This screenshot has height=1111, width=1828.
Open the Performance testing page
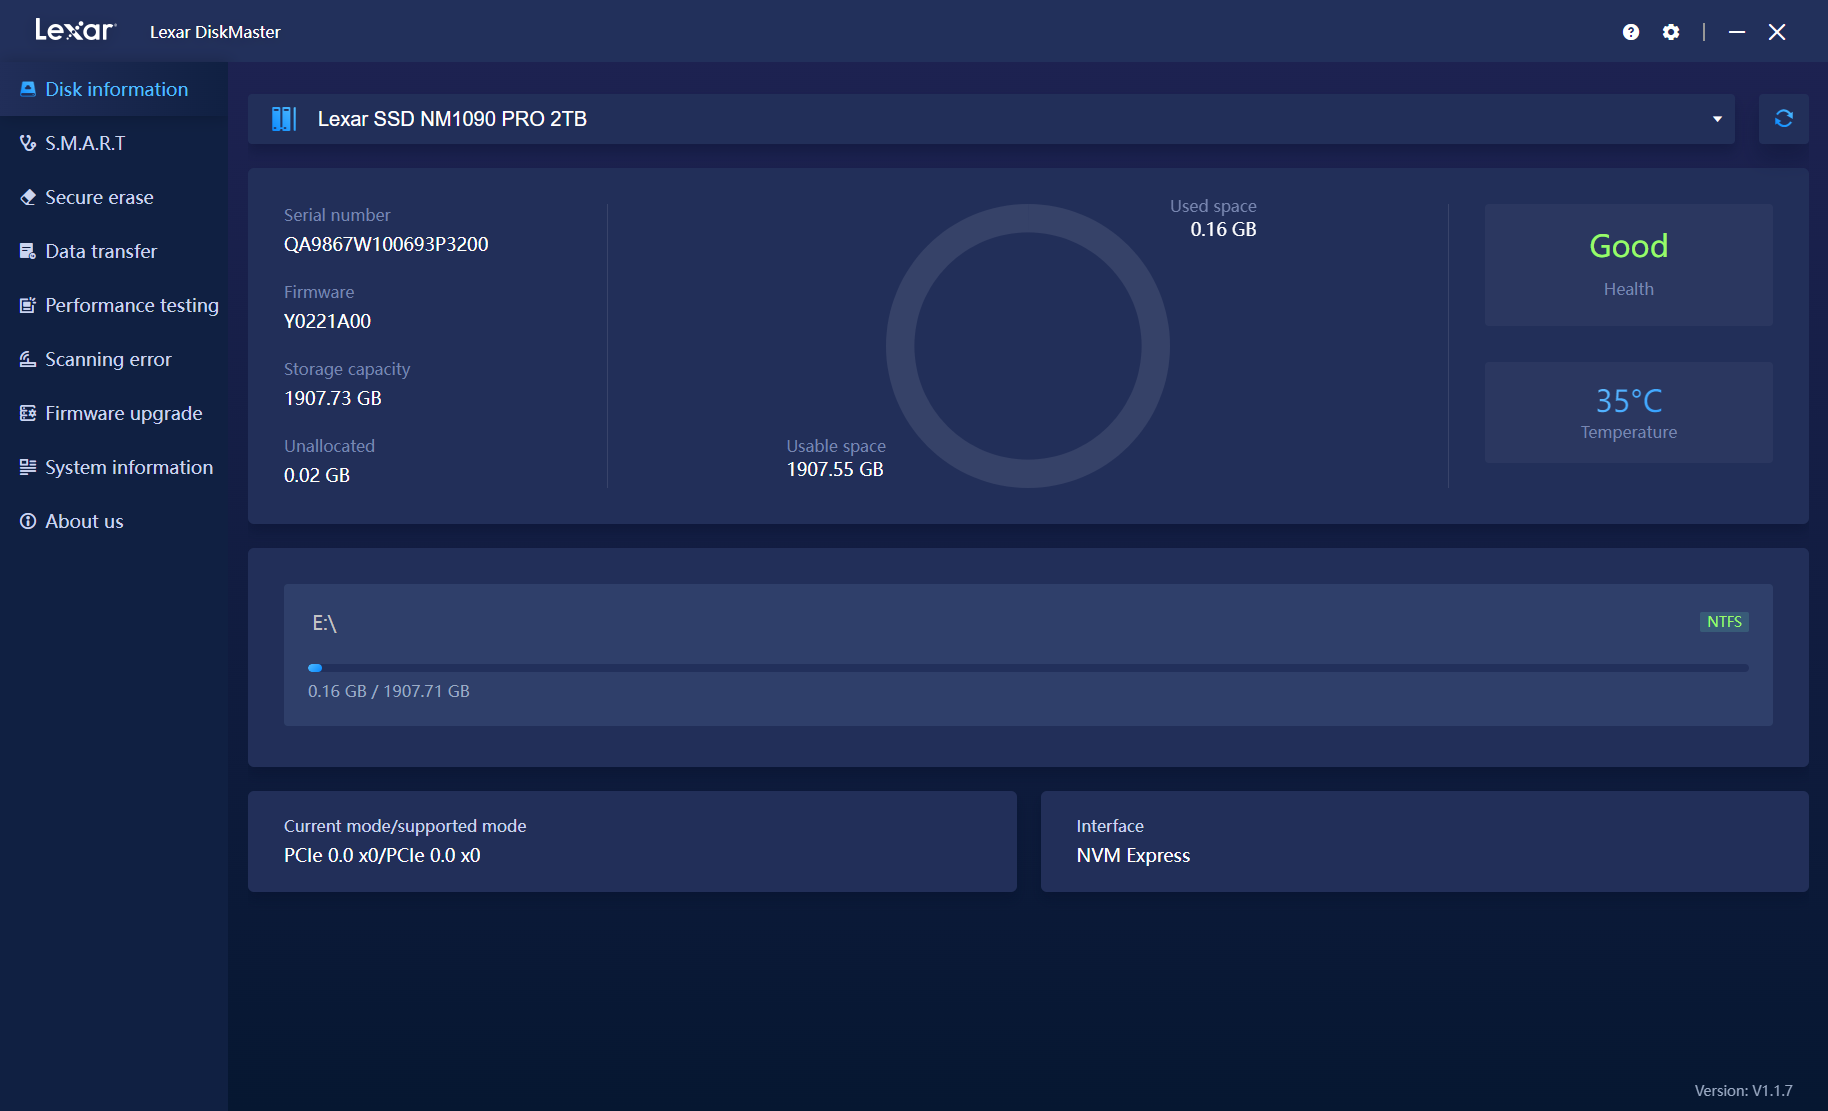coord(131,305)
